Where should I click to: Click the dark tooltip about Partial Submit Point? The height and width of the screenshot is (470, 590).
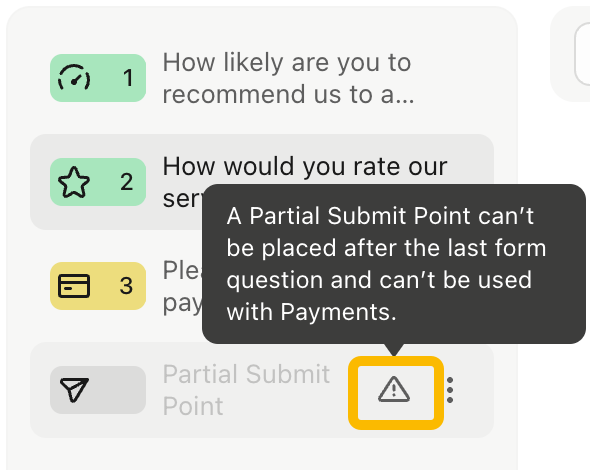394,264
